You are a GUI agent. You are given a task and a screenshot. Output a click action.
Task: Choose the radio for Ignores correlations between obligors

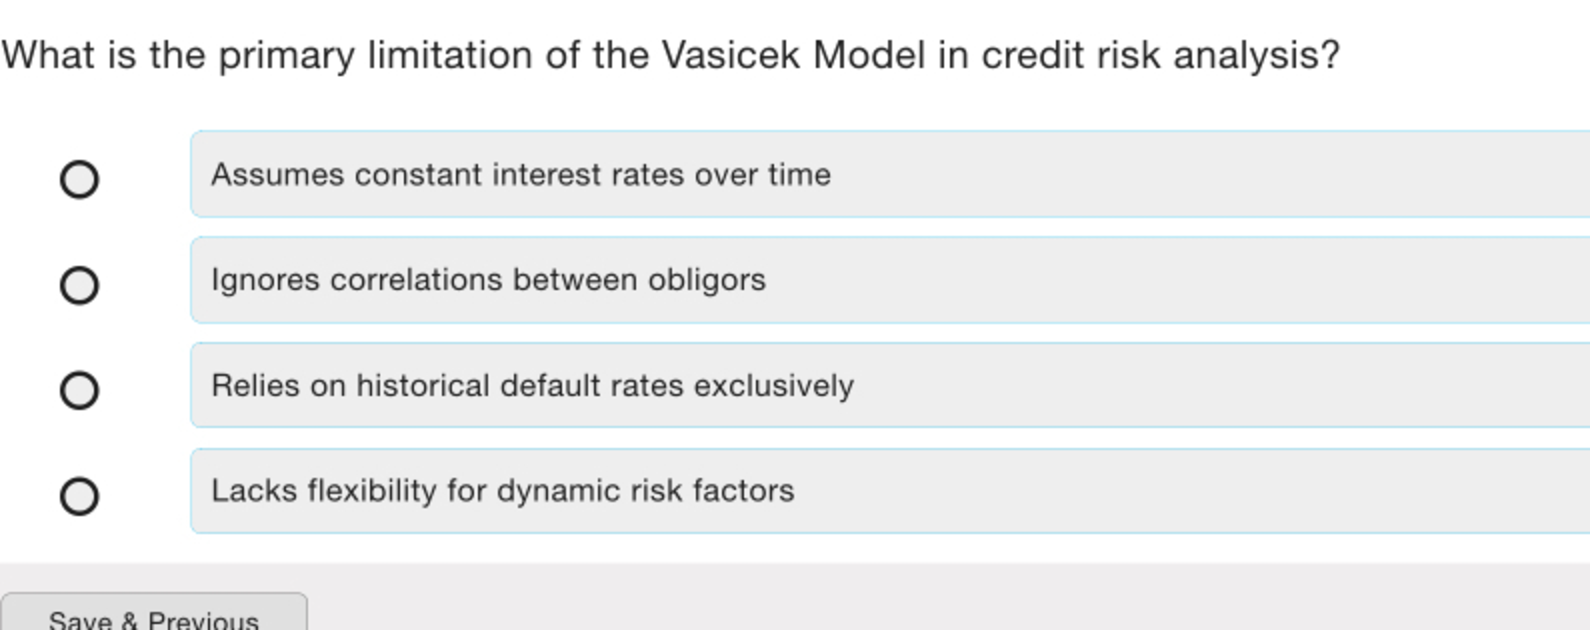point(79,285)
